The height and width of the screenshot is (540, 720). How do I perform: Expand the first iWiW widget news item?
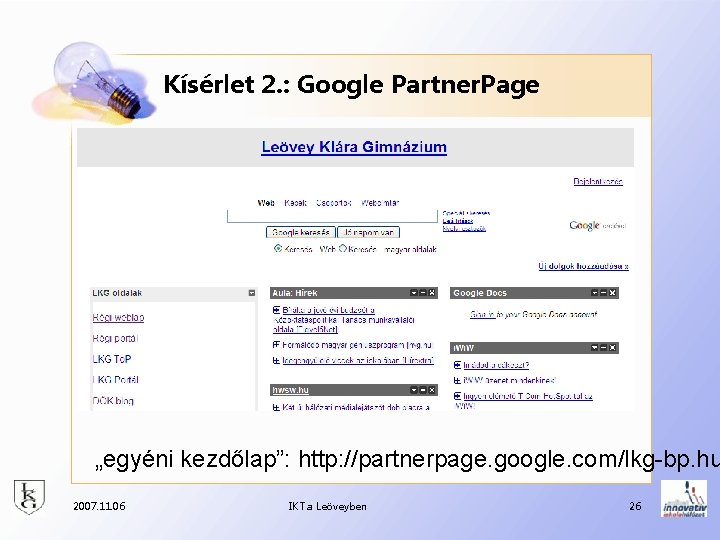pos(457,365)
